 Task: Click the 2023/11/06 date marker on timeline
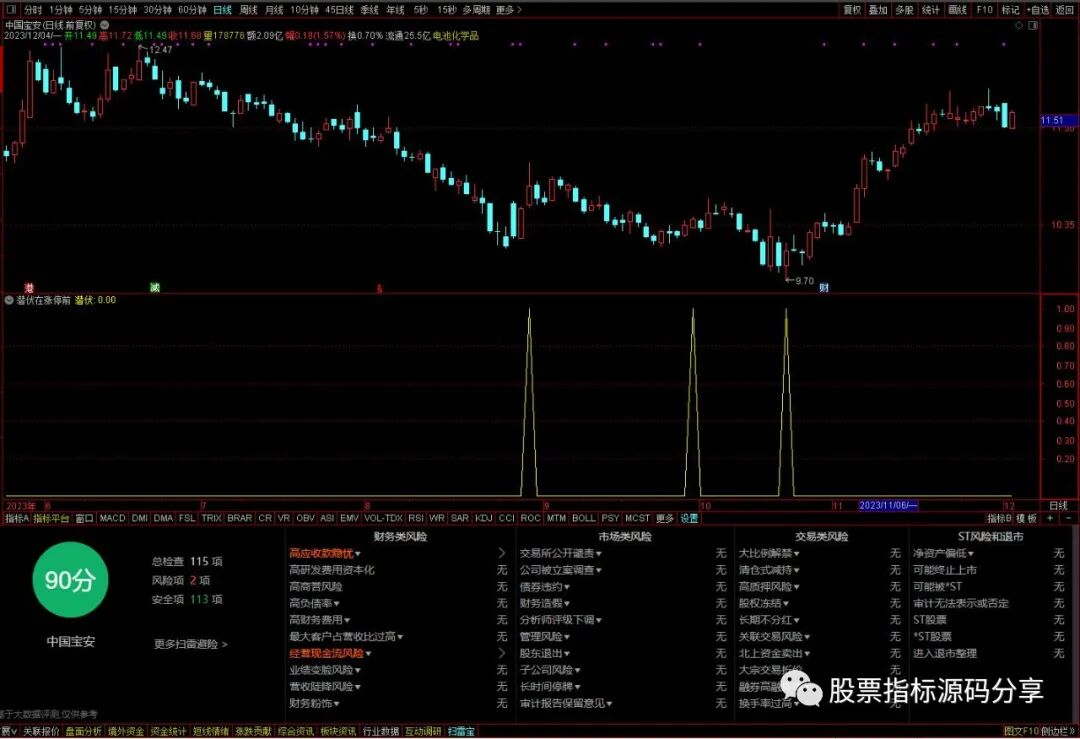coord(888,506)
